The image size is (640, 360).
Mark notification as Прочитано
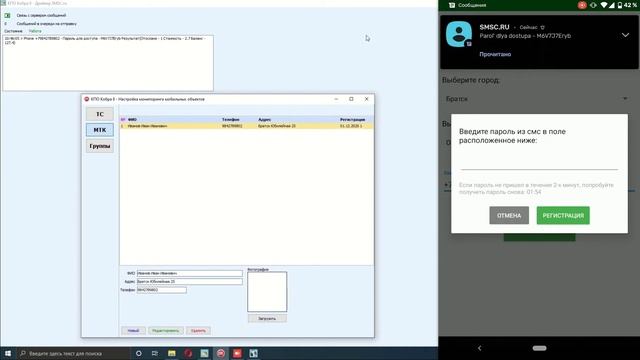pos(495,54)
